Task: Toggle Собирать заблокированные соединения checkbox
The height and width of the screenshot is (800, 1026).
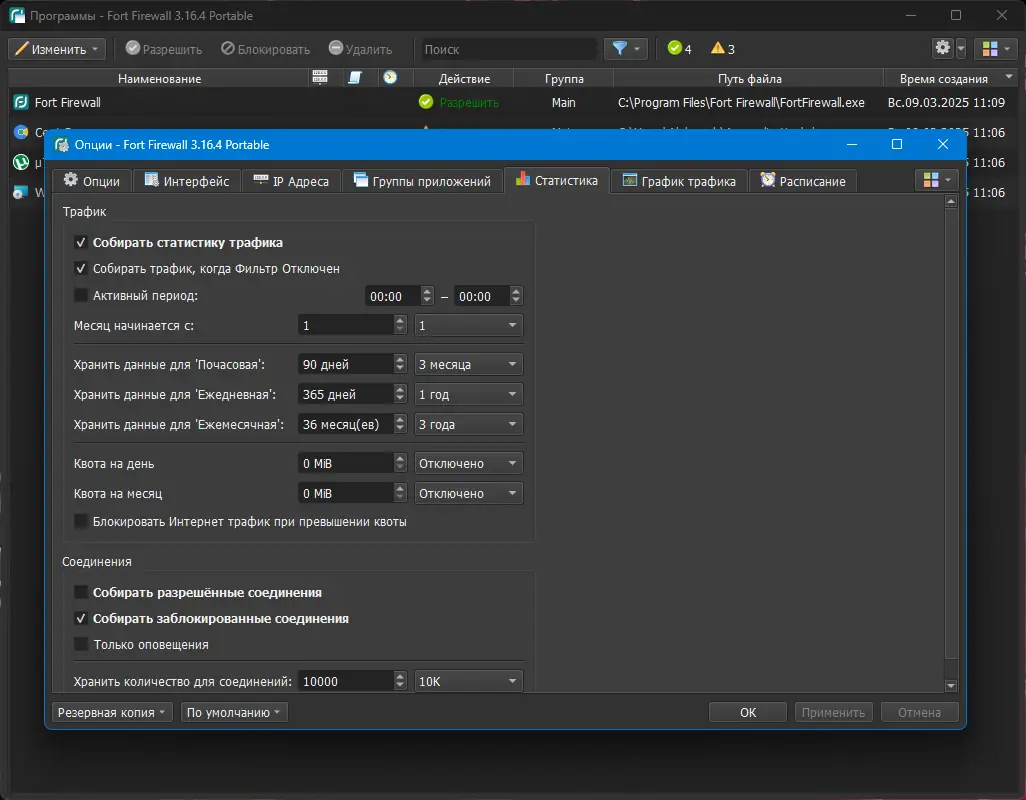Action: coord(81,619)
